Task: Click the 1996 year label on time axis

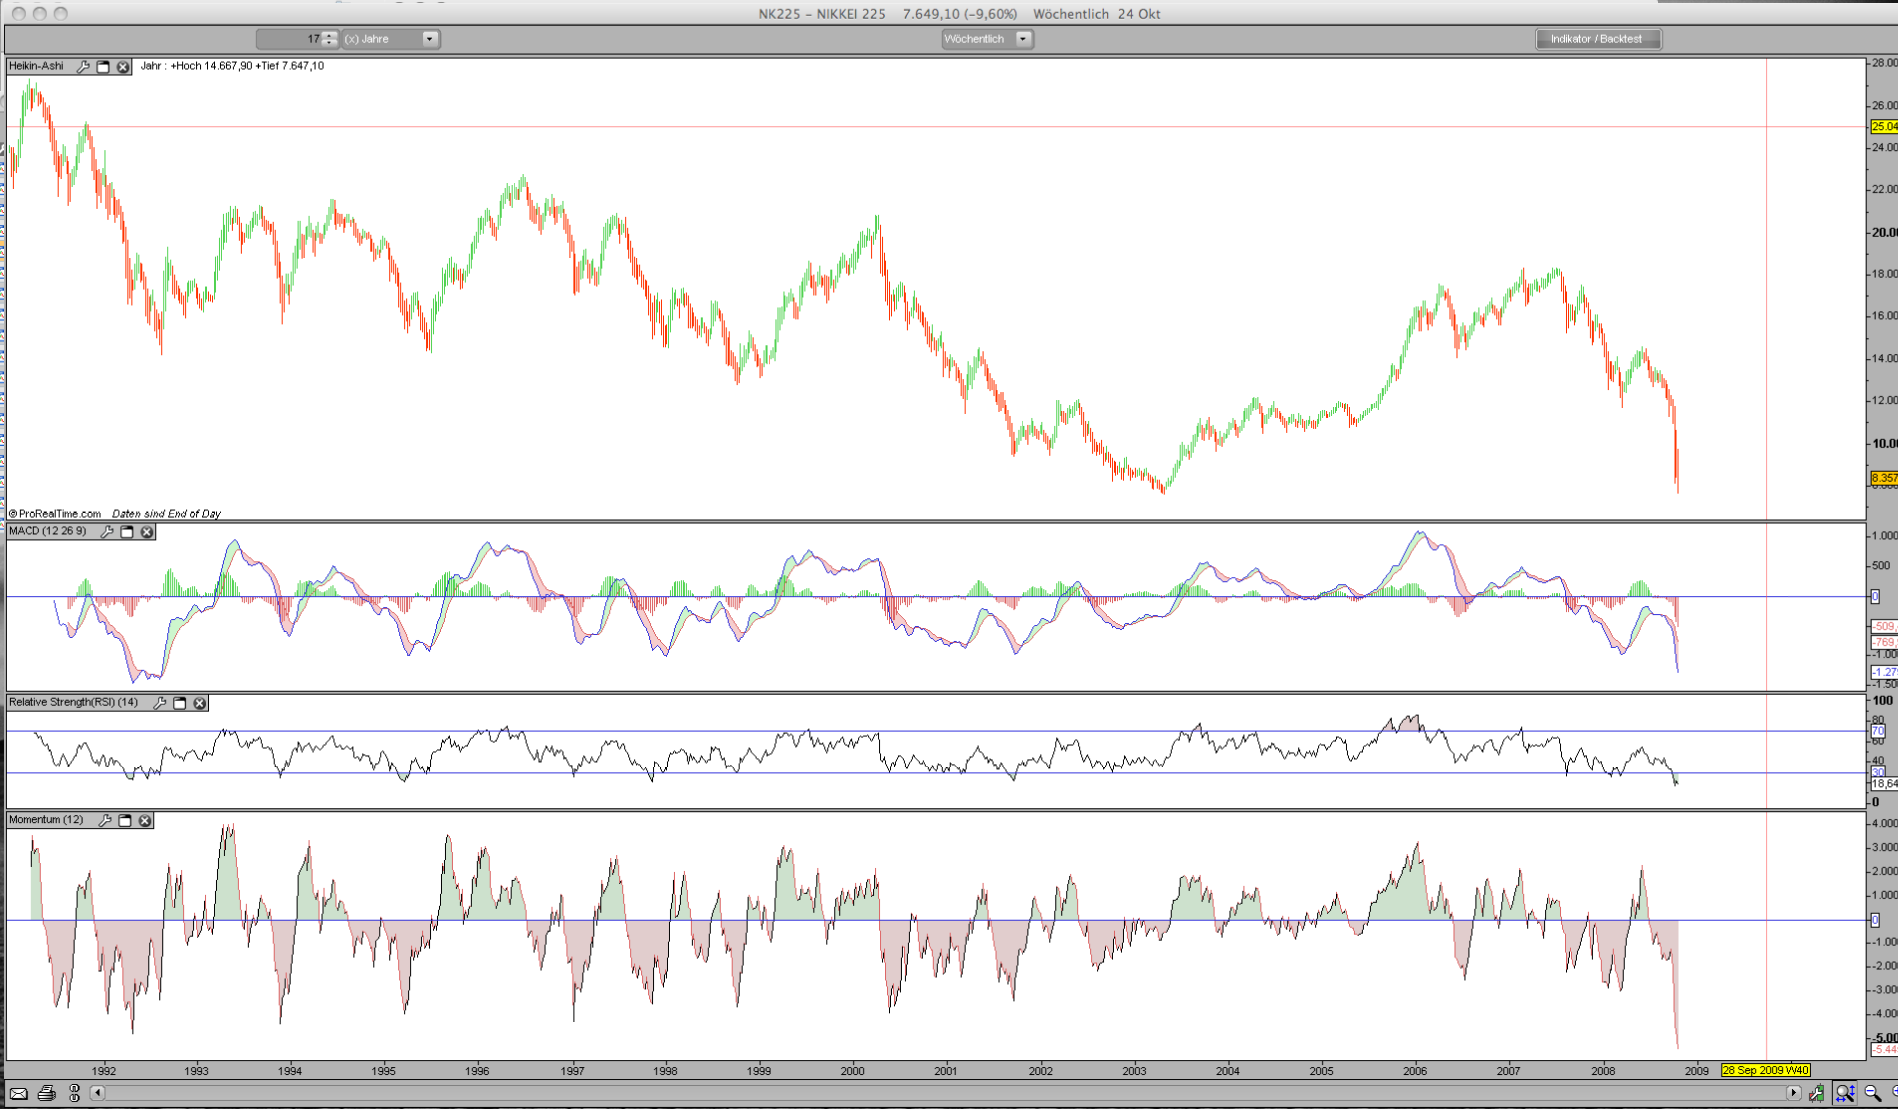Action: (x=477, y=1071)
